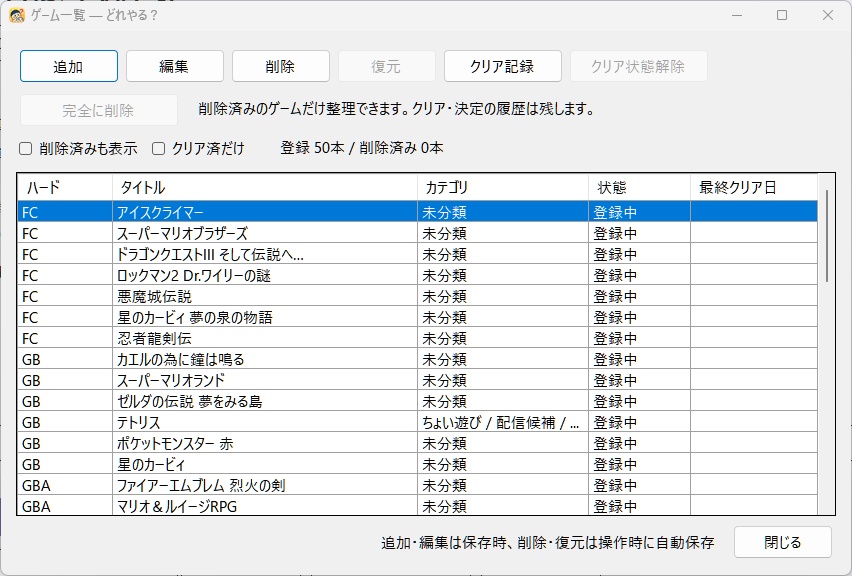Click the 登録 50本 / 削除済み 0本 counter text

pos(362,148)
